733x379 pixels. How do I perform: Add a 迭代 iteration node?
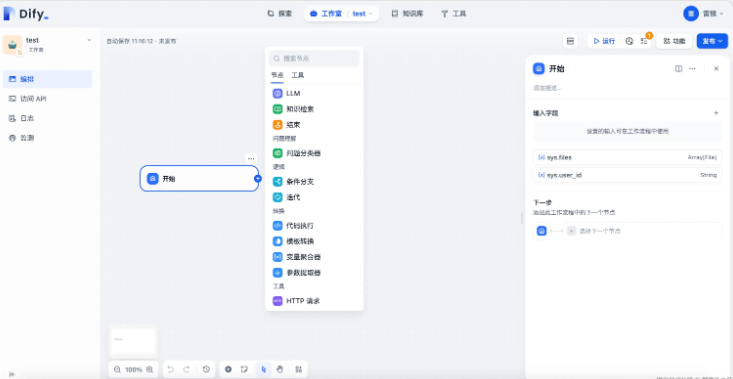[x=314, y=197]
